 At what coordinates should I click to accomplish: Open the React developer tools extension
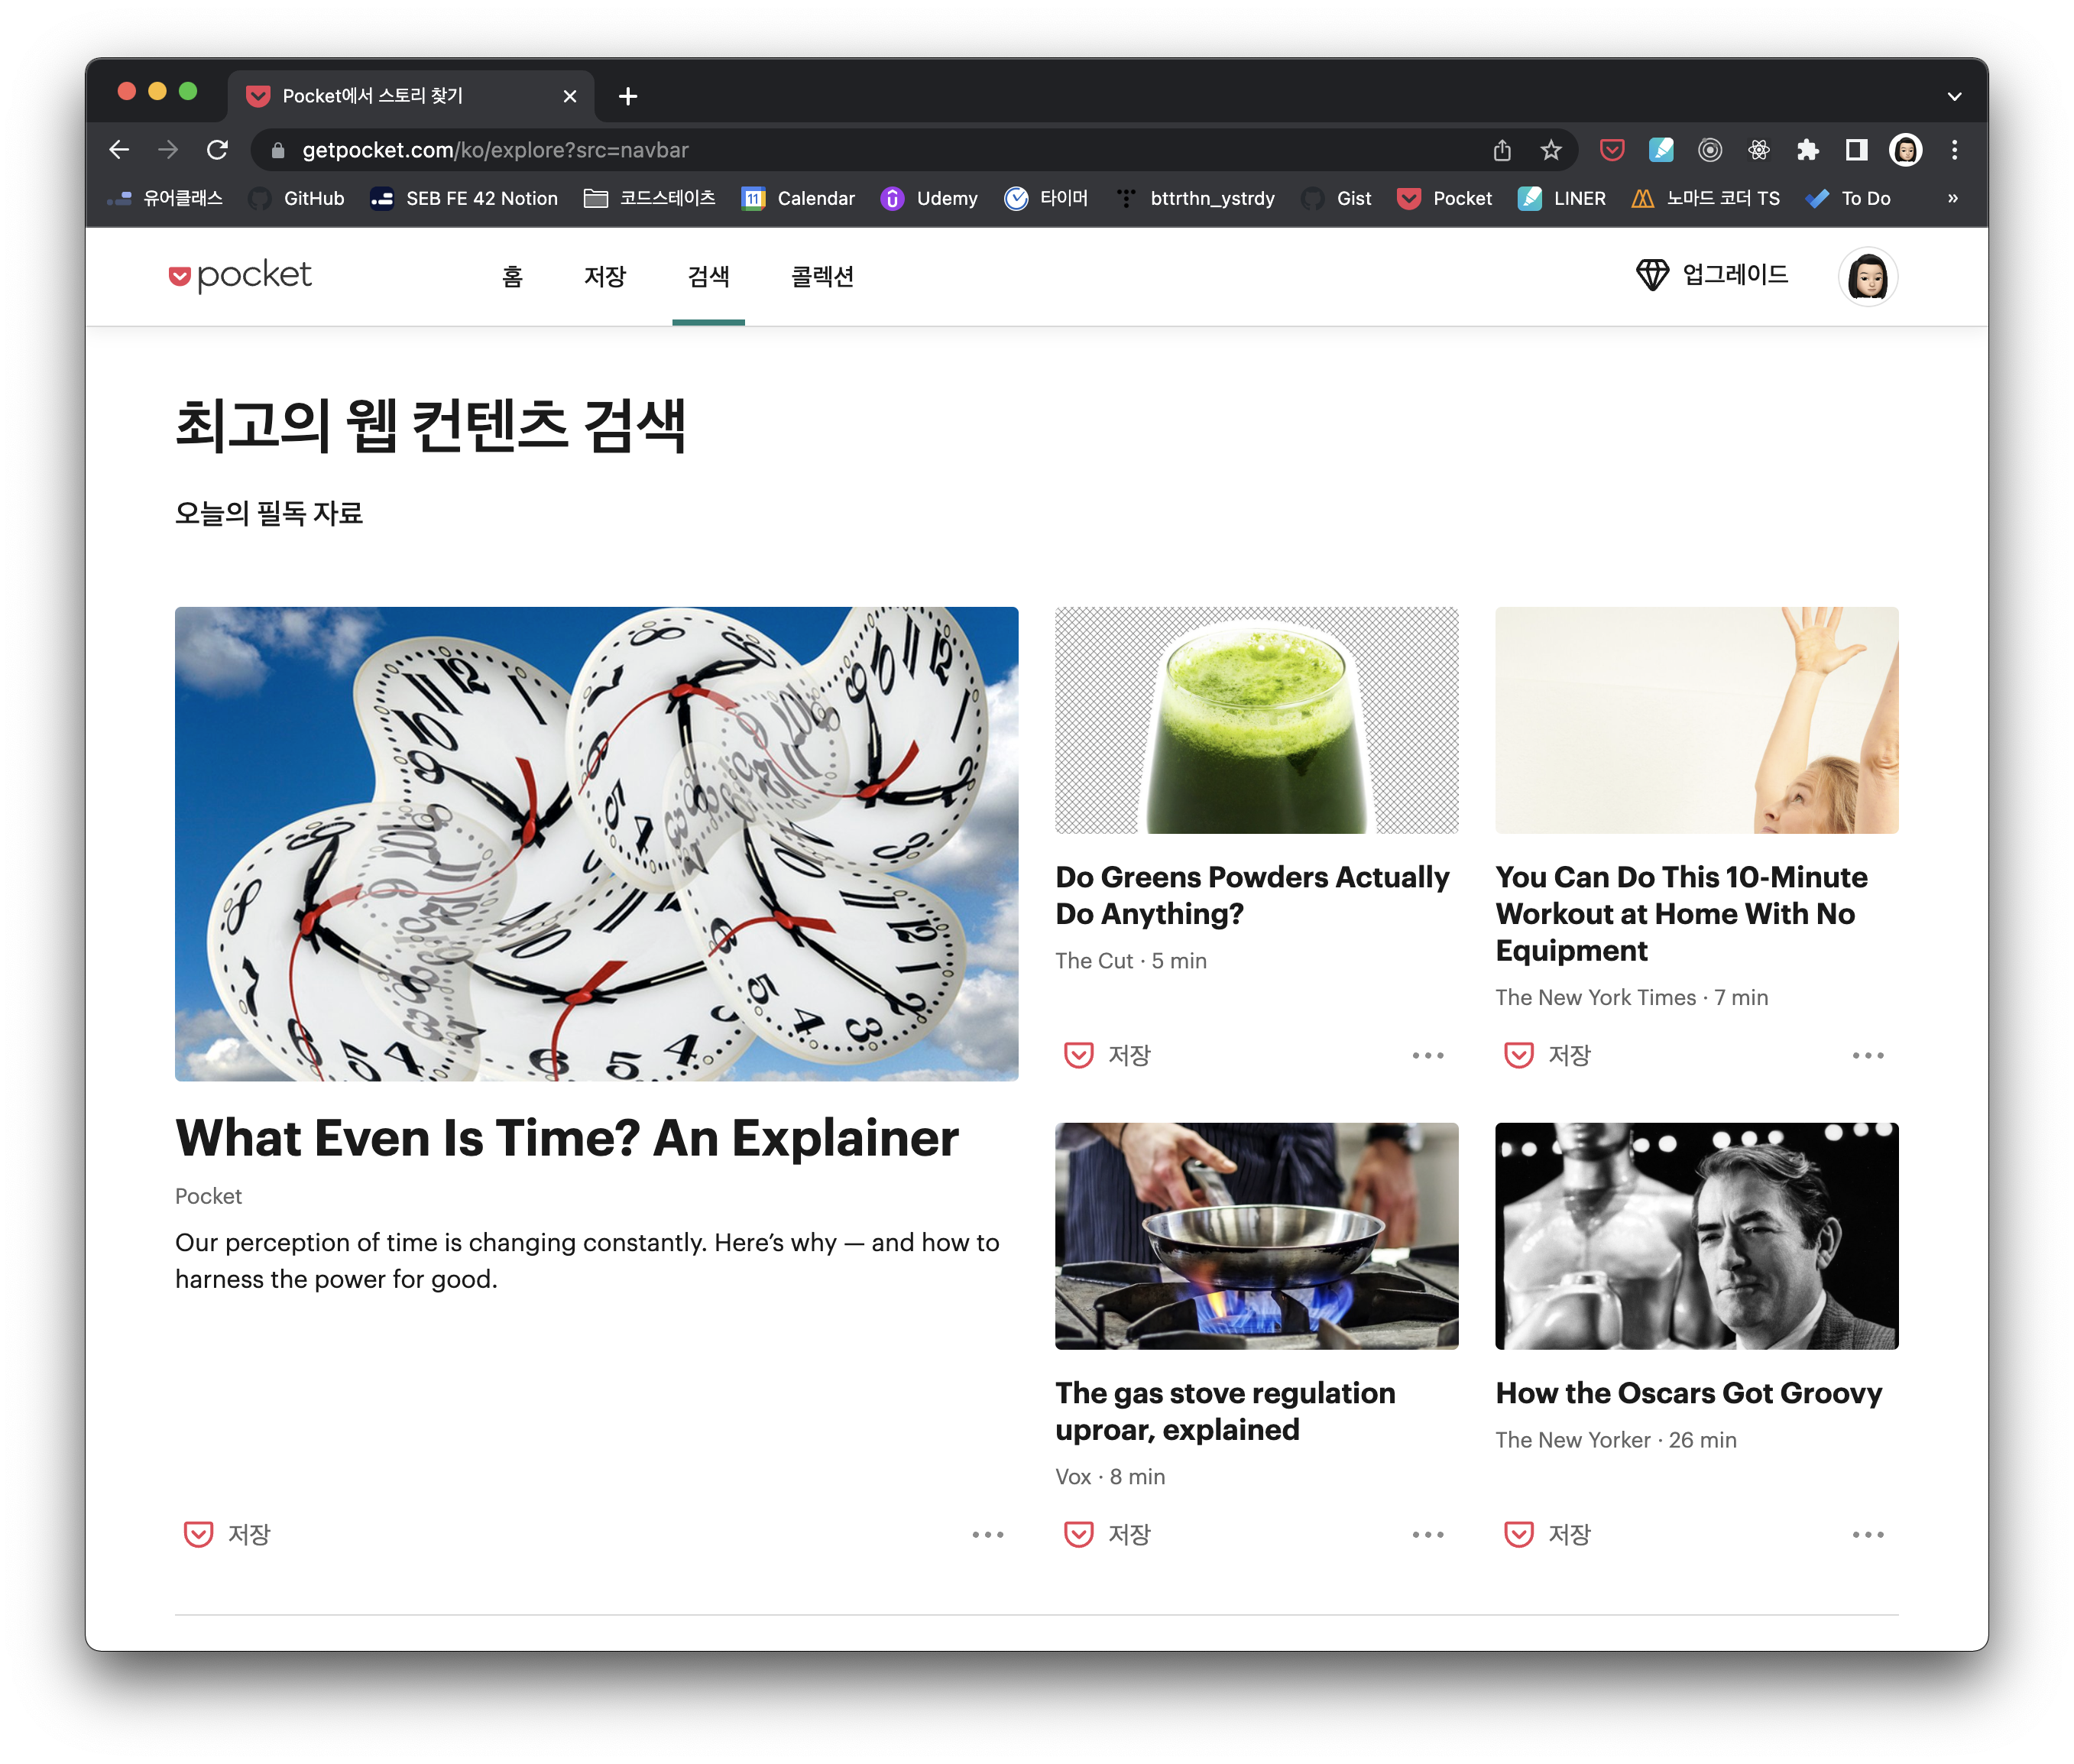1758,150
